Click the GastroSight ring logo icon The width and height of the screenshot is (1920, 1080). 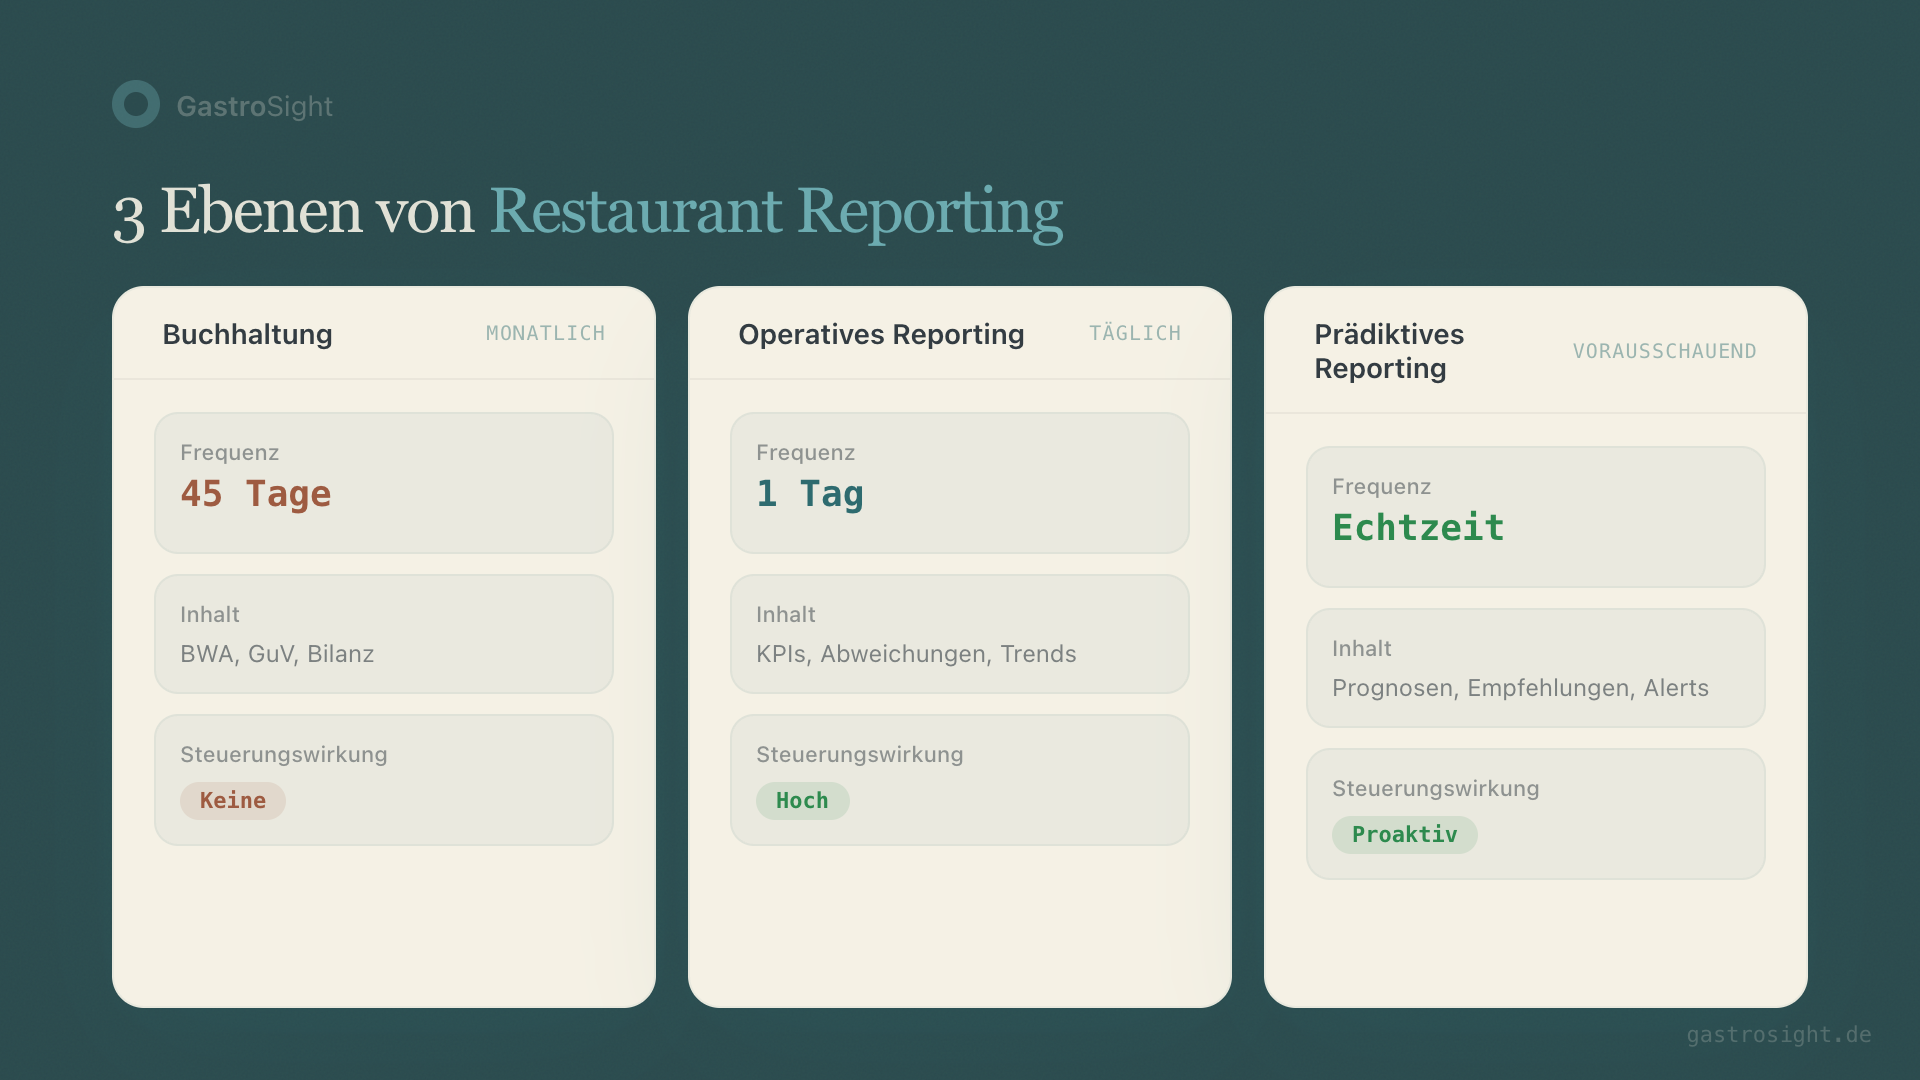point(136,104)
